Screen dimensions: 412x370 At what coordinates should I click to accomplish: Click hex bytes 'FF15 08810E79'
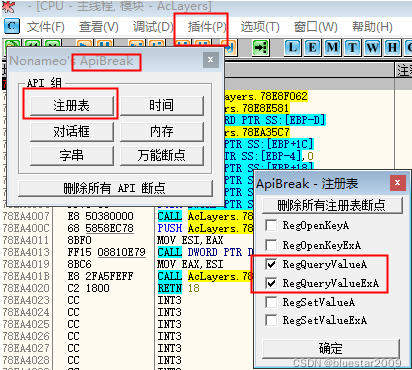[x=107, y=252]
